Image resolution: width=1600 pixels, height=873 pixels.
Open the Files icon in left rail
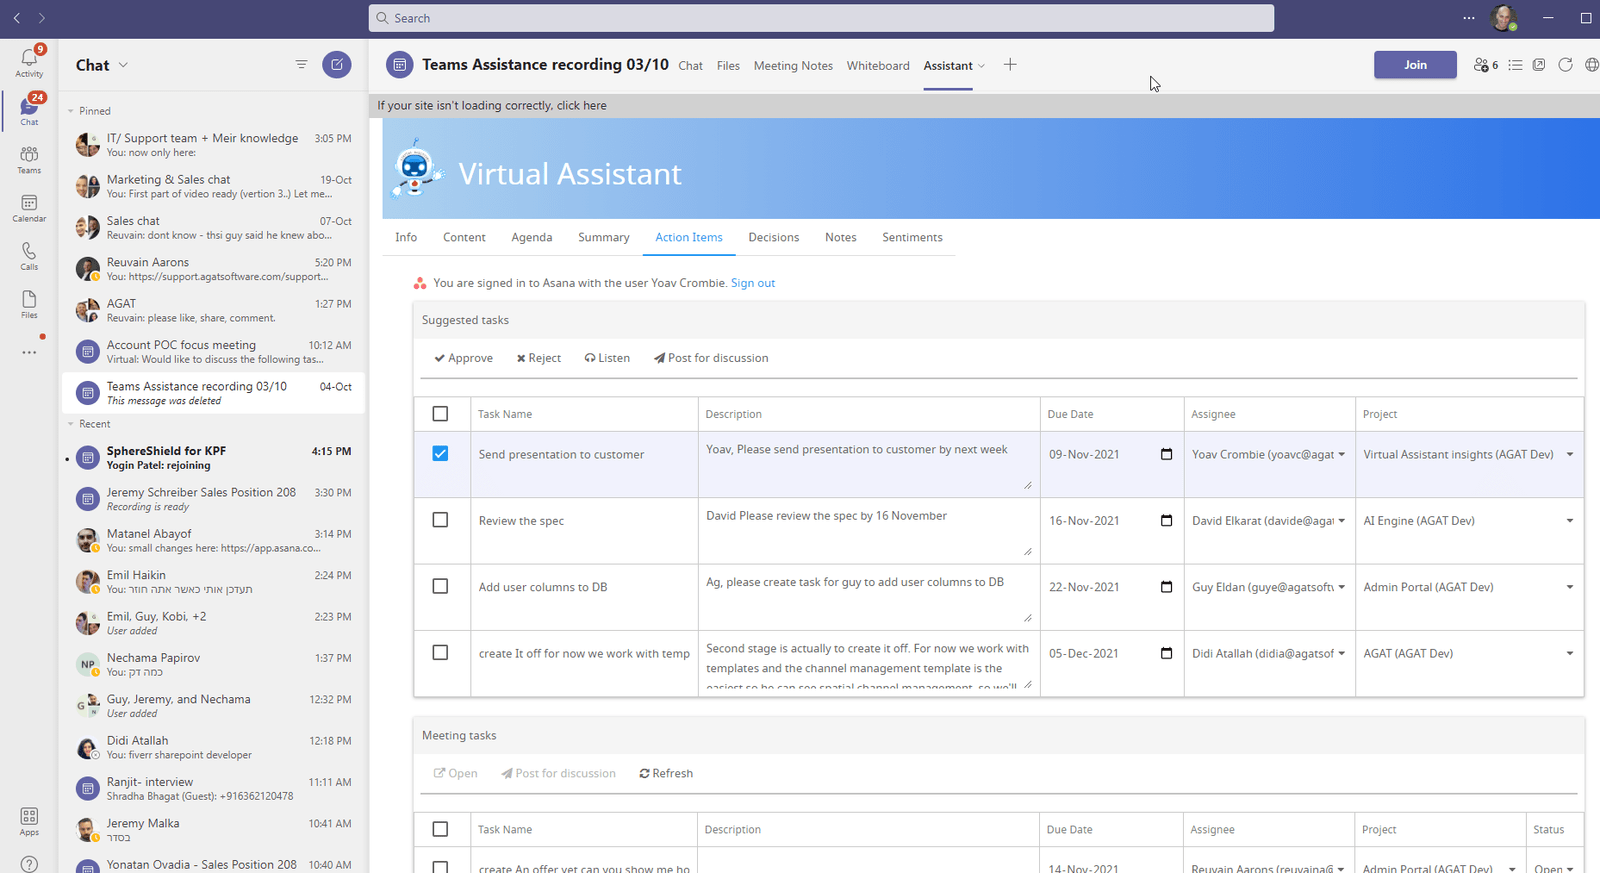(29, 304)
